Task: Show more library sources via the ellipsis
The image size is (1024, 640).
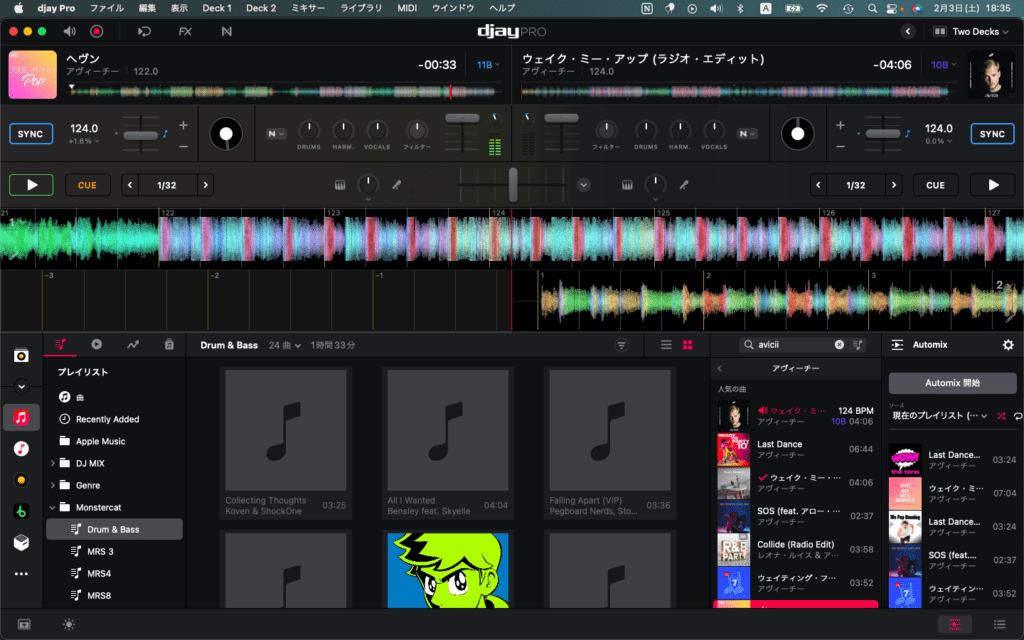Action: tap(22, 574)
